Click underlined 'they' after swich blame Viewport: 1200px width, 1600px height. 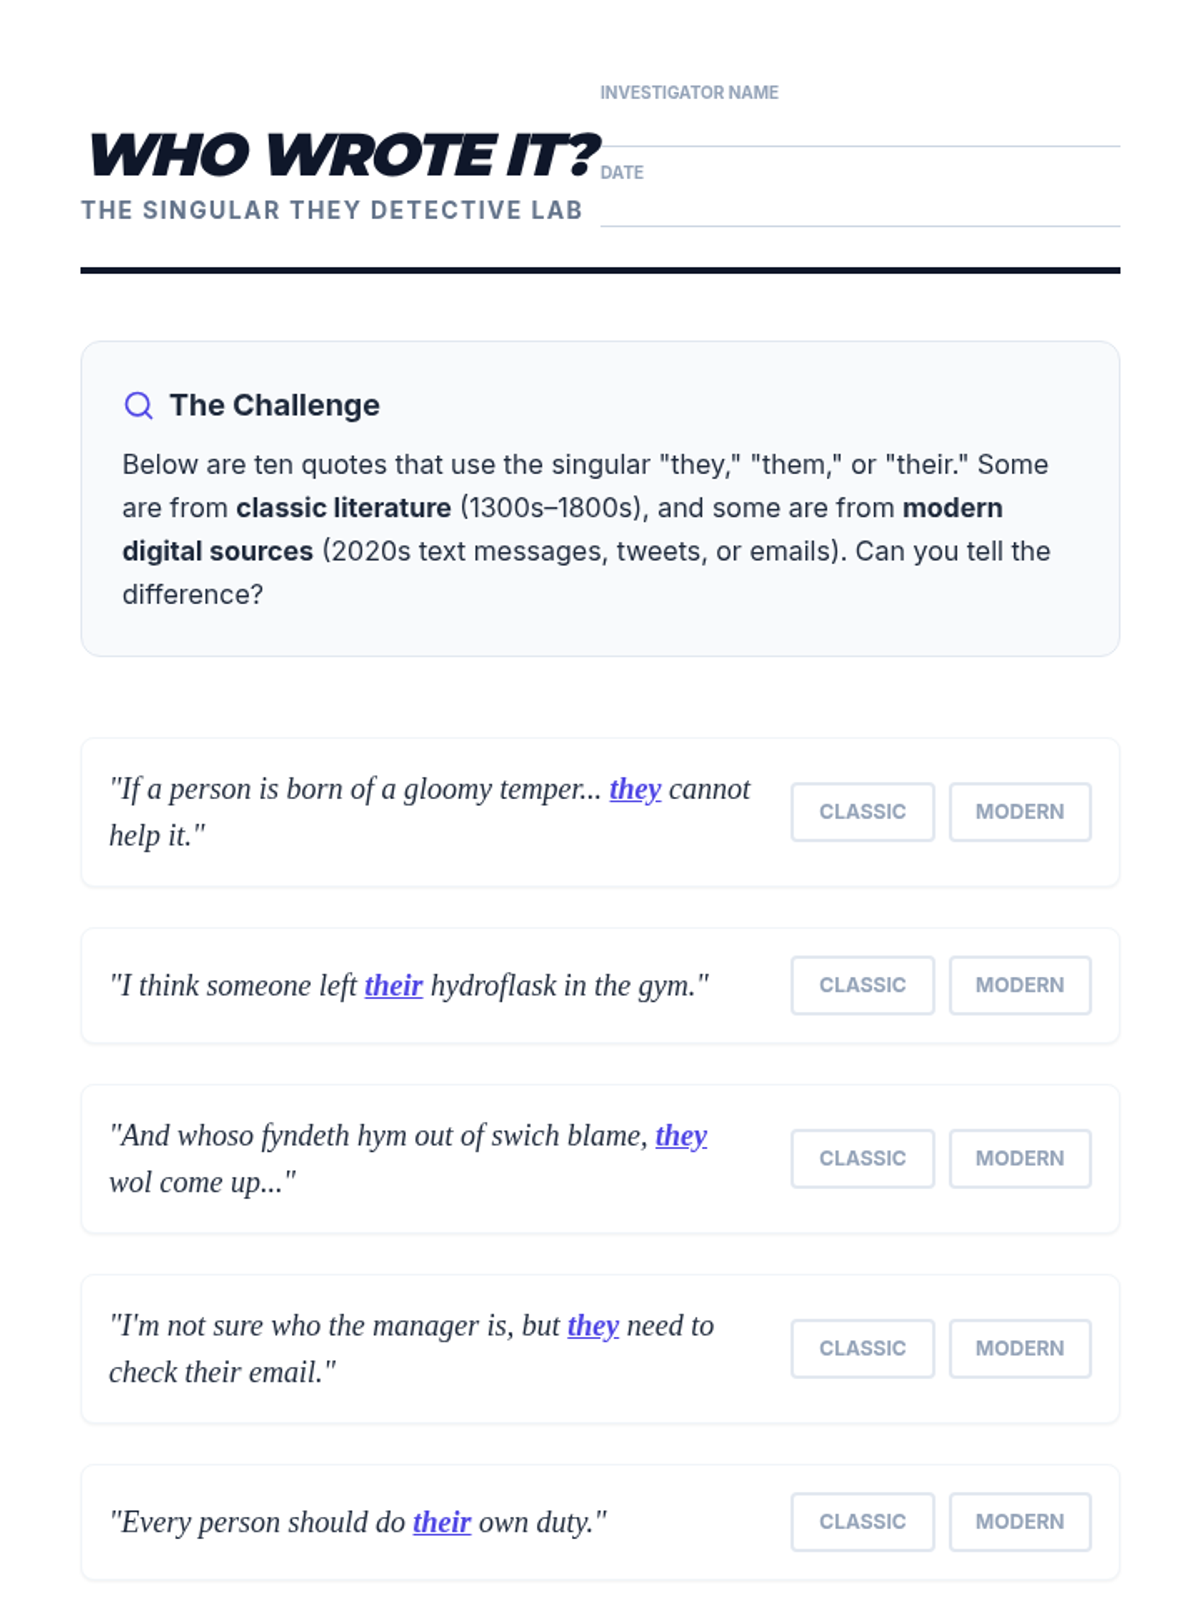click(x=681, y=1136)
